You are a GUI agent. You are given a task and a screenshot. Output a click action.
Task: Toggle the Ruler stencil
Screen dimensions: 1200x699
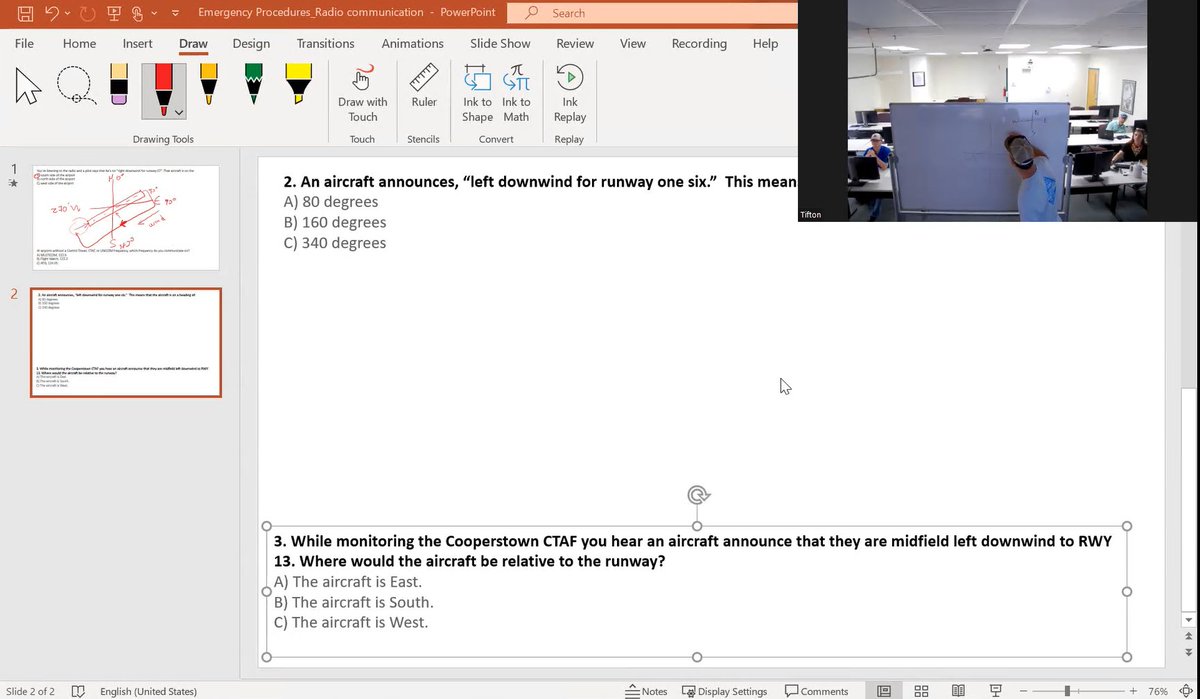pos(424,88)
